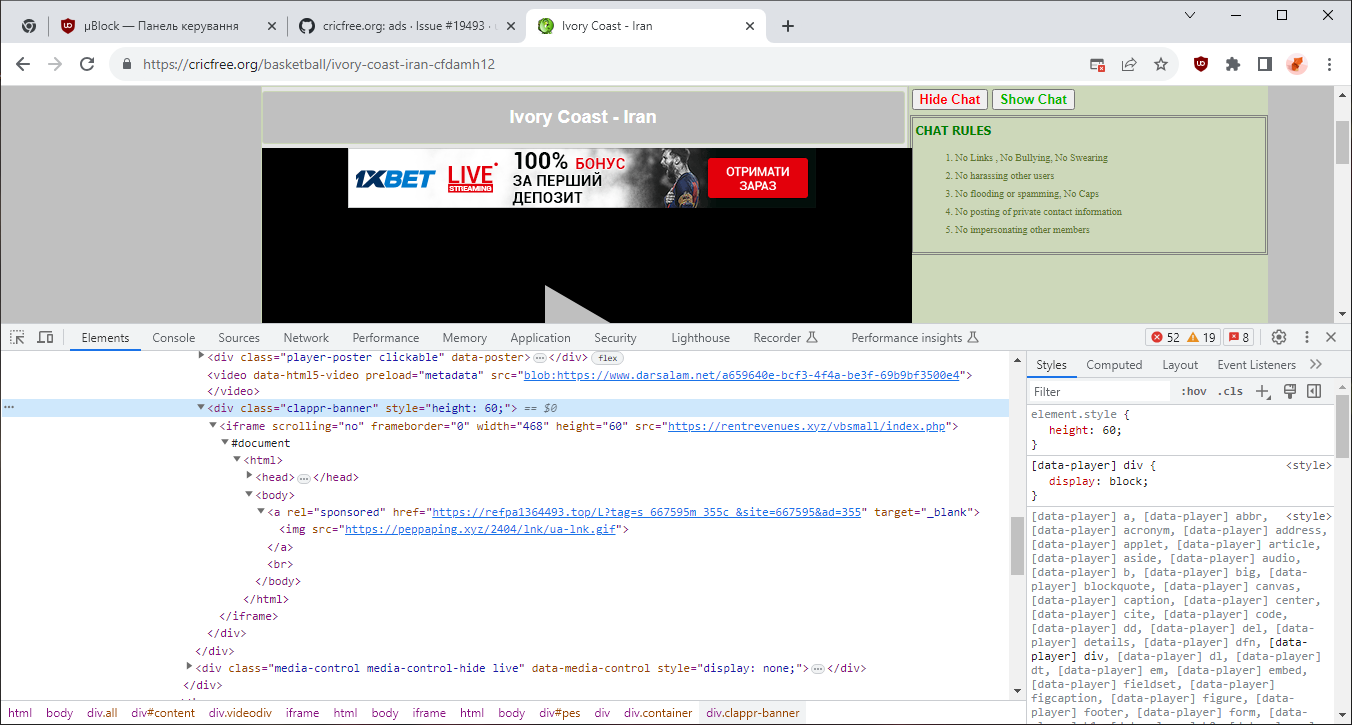Bookmark the page via star icon
The image size is (1352, 725).
[x=1161, y=63]
